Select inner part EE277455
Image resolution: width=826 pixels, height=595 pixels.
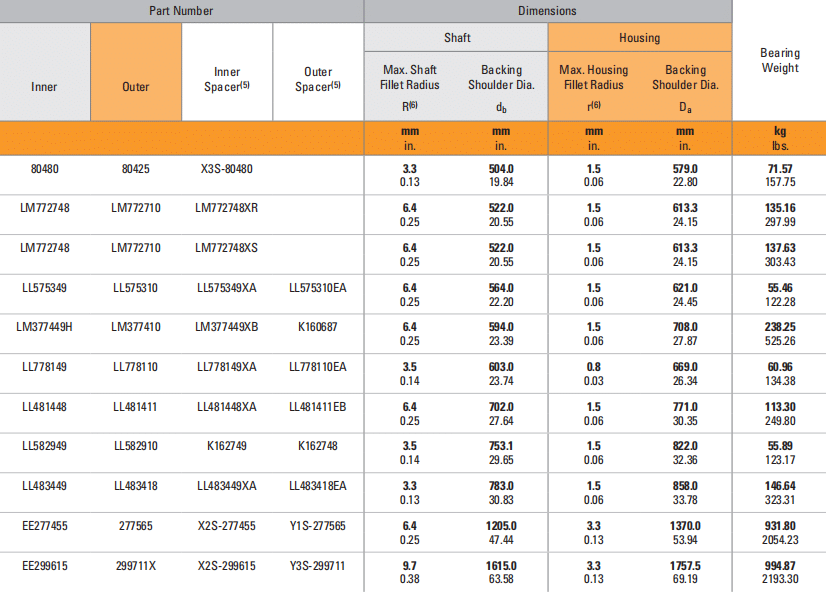(x=44, y=525)
